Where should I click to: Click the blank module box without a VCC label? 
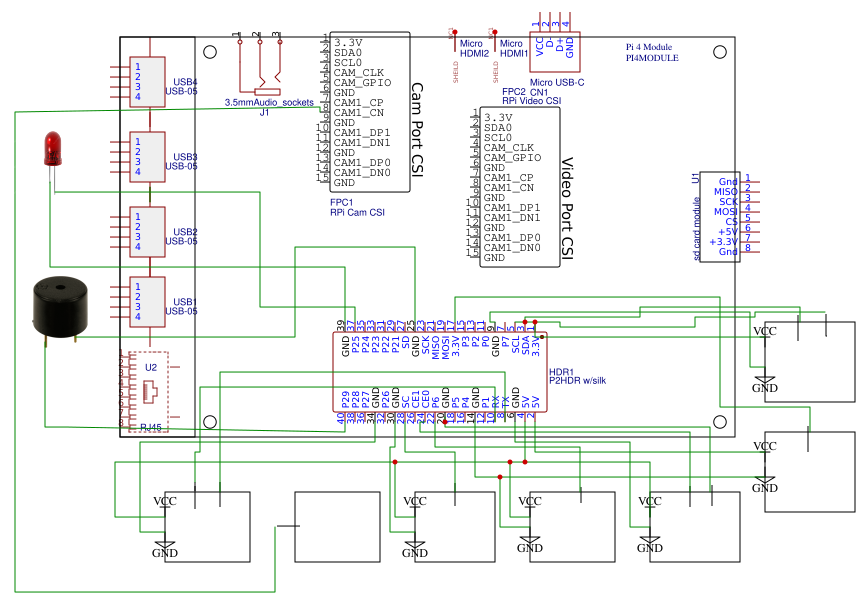coord(338,527)
